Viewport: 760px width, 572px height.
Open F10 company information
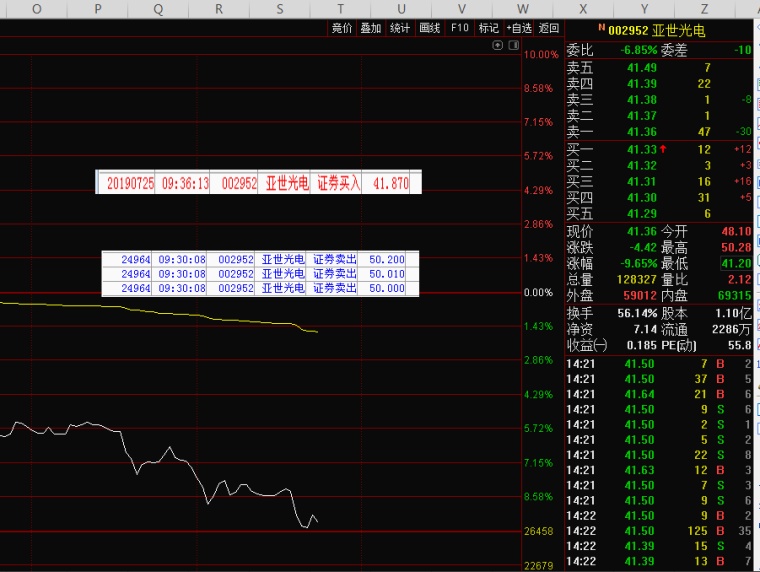click(x=460, y=28)
